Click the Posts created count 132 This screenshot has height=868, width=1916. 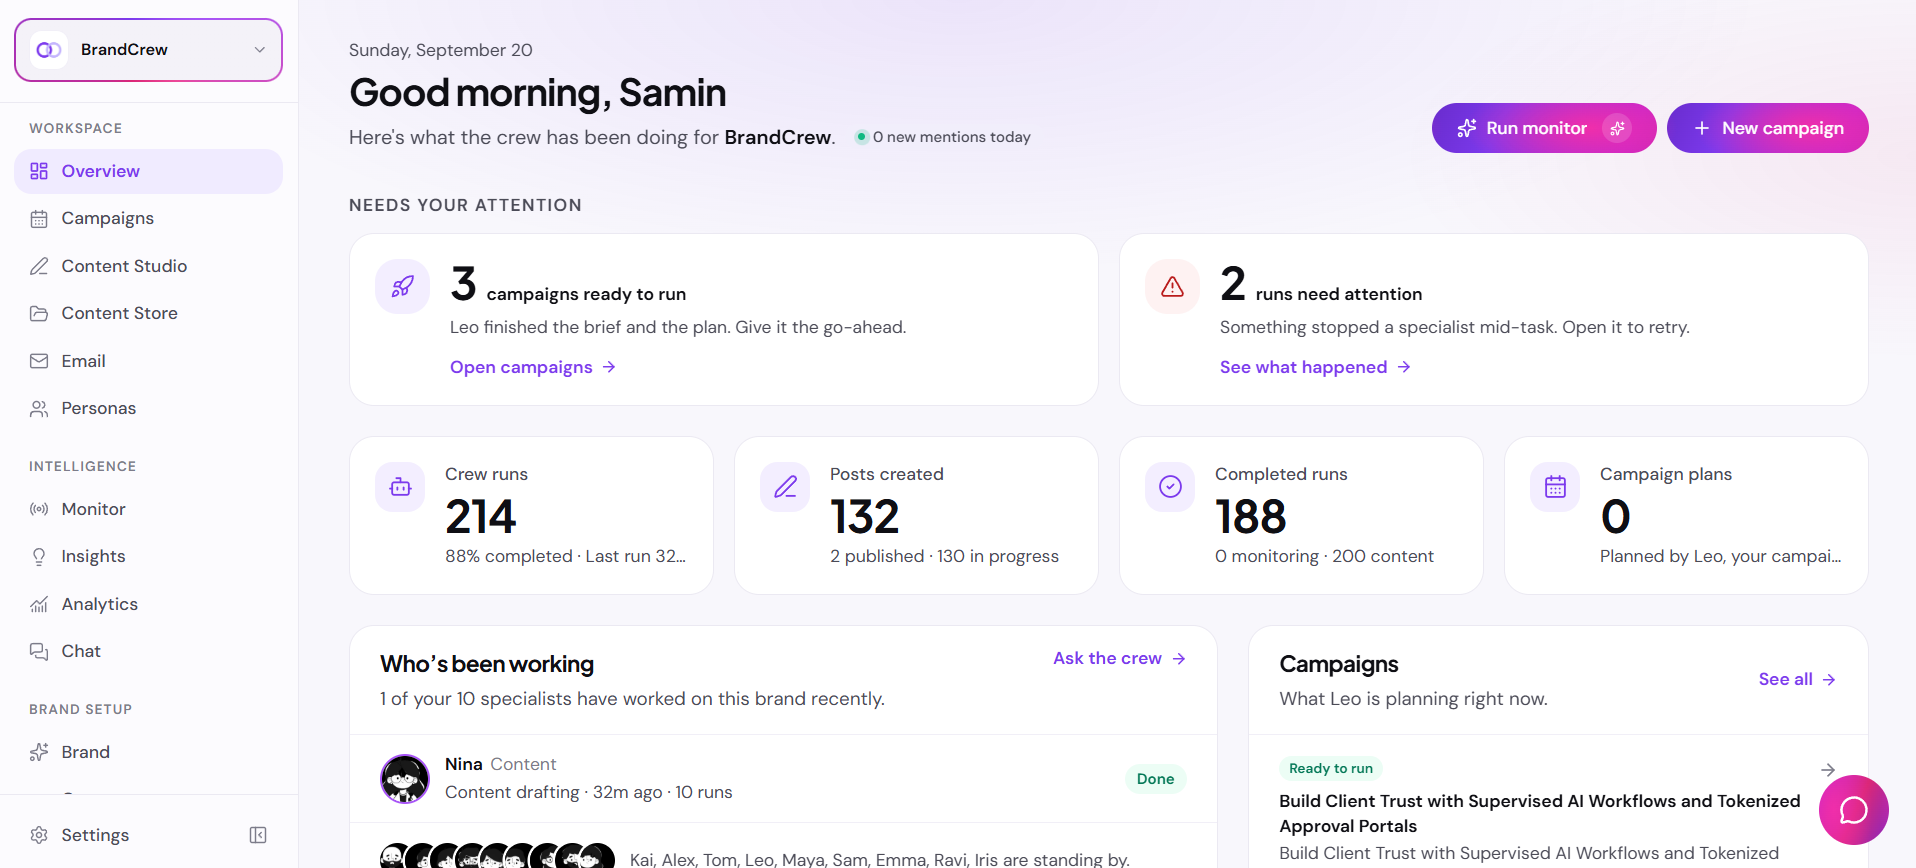click(x=865, y=517)
